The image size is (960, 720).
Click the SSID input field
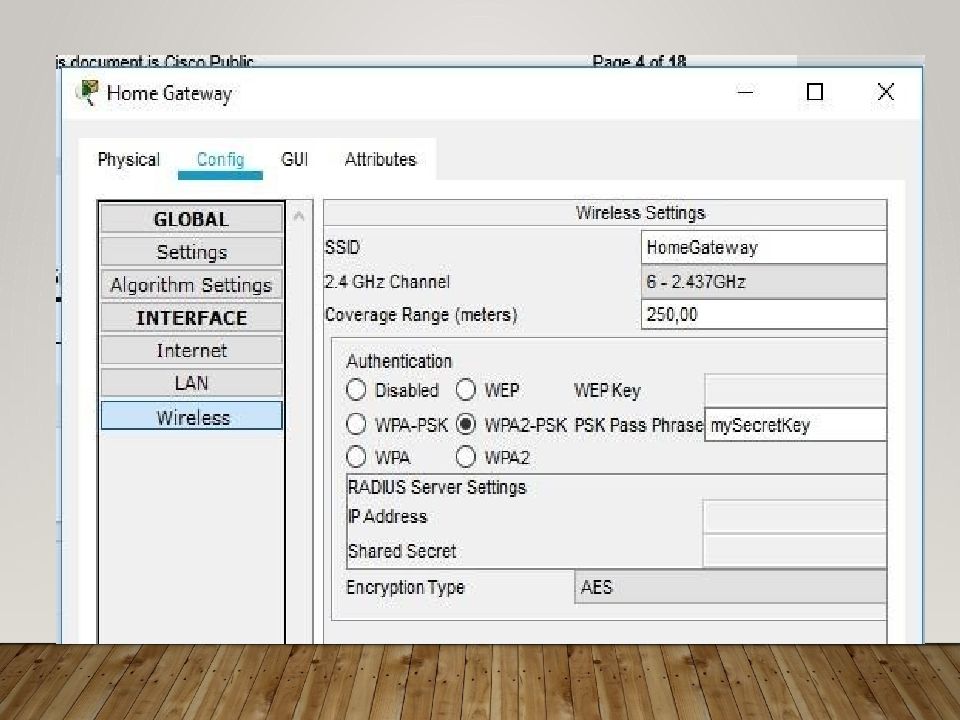point(763,247)
